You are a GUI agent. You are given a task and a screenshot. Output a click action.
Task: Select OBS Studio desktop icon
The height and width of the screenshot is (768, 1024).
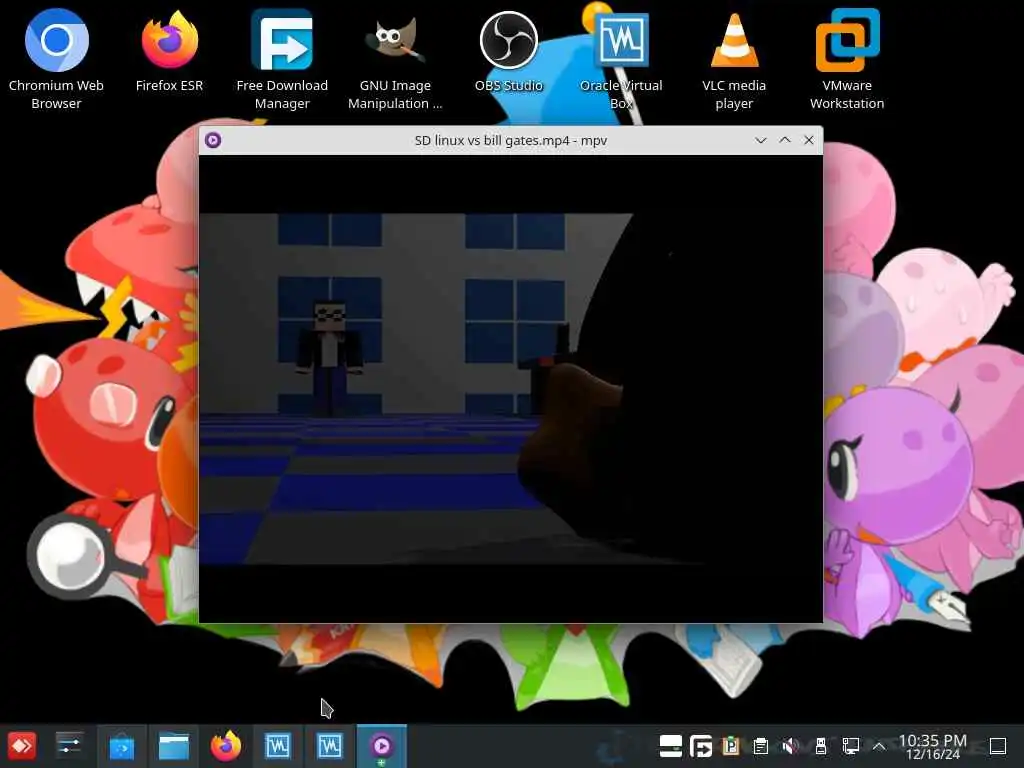tap(509, 51)
